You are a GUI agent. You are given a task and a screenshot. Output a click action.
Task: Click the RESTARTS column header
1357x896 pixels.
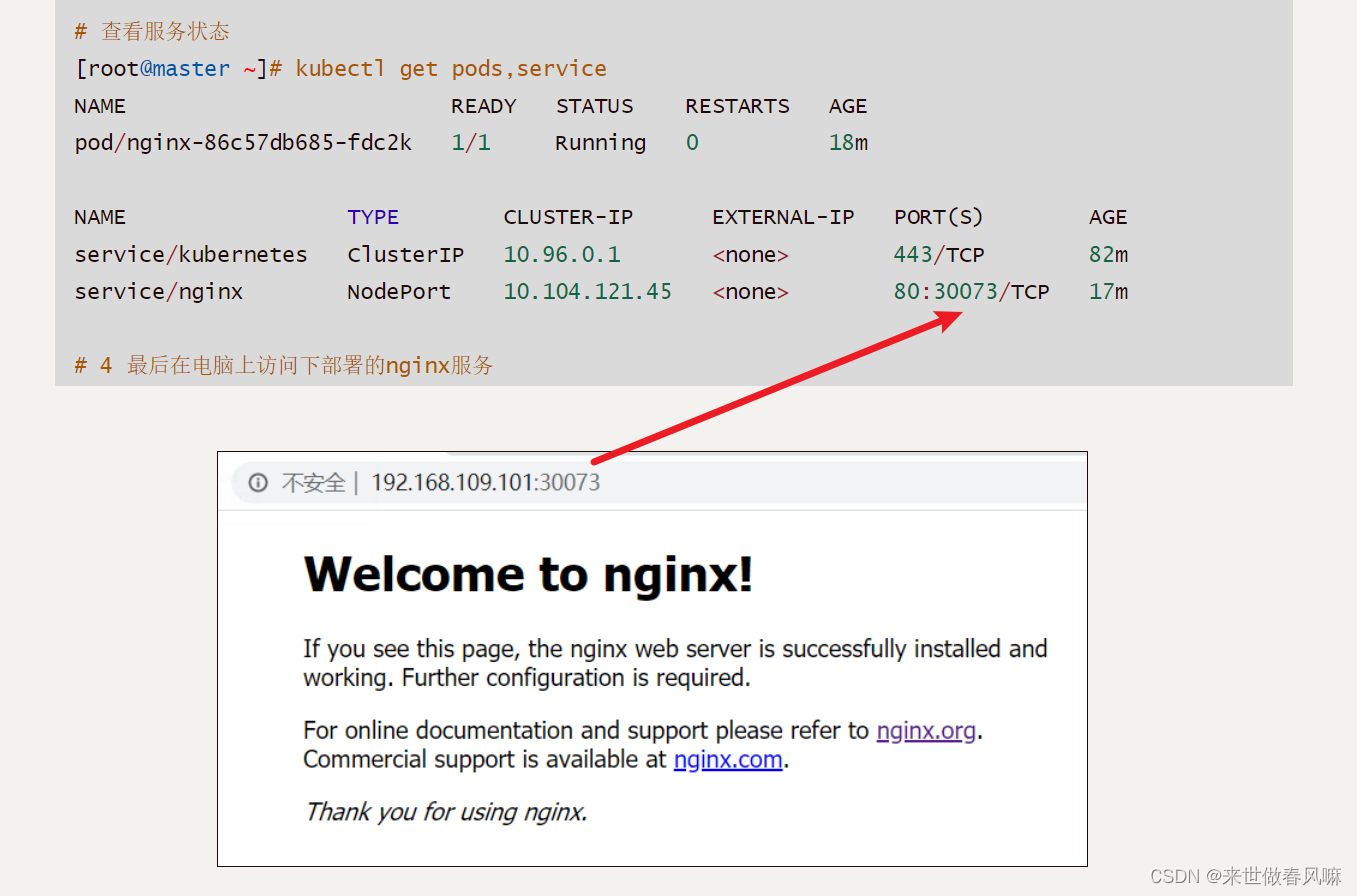point(737,105)
